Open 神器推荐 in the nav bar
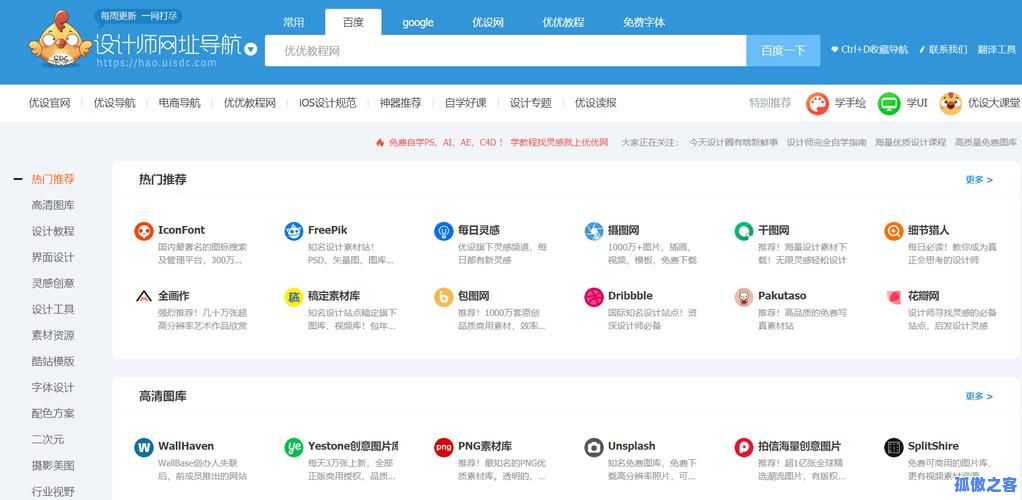 401,103
